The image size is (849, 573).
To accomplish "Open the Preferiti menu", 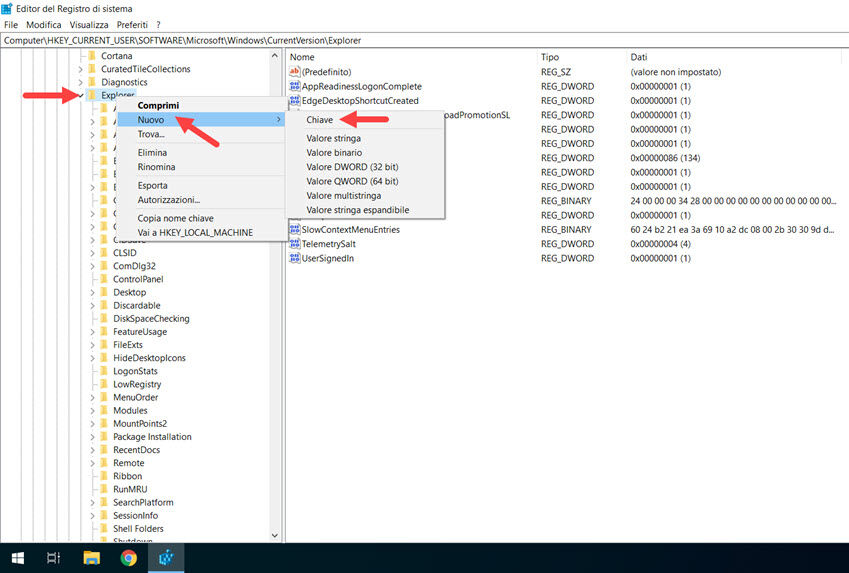I will click(x=132, y=24).
